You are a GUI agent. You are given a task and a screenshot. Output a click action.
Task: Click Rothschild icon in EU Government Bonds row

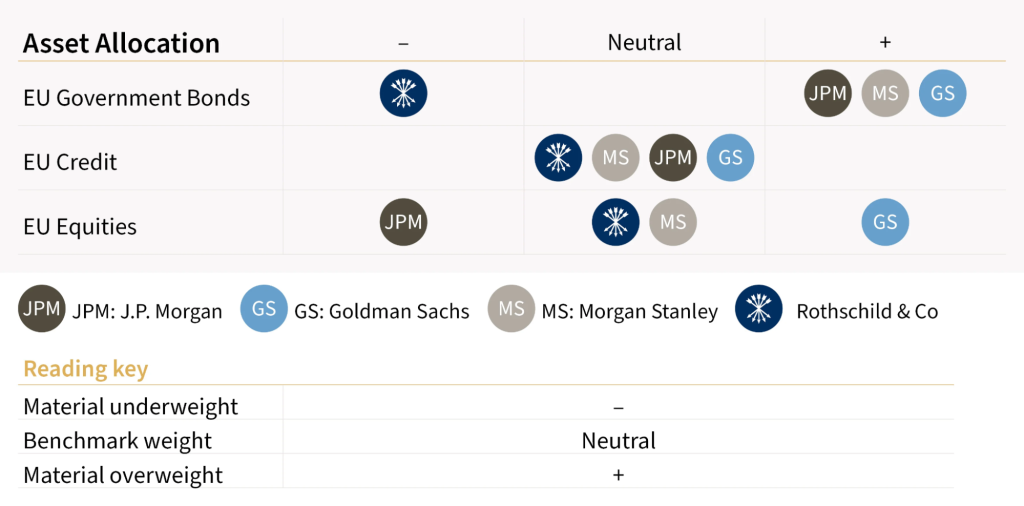pyautogui.click(x=403, y=94)
